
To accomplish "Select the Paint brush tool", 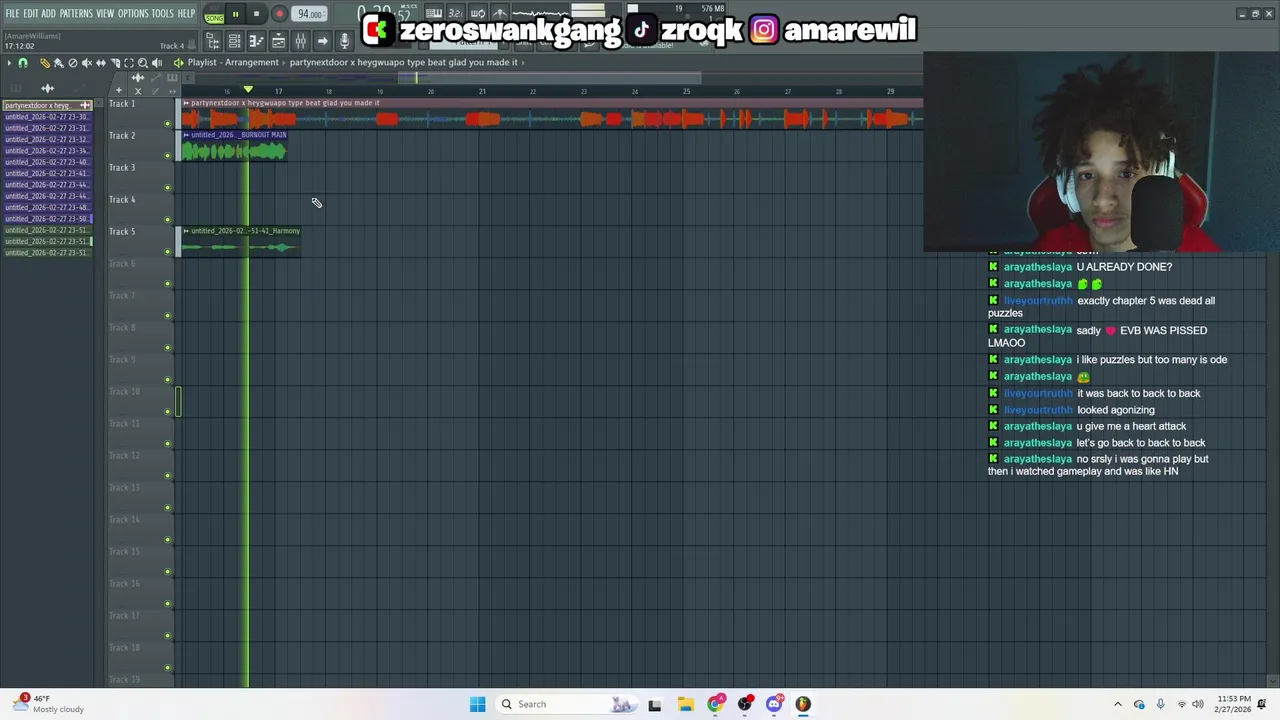I will pos(58,63).
